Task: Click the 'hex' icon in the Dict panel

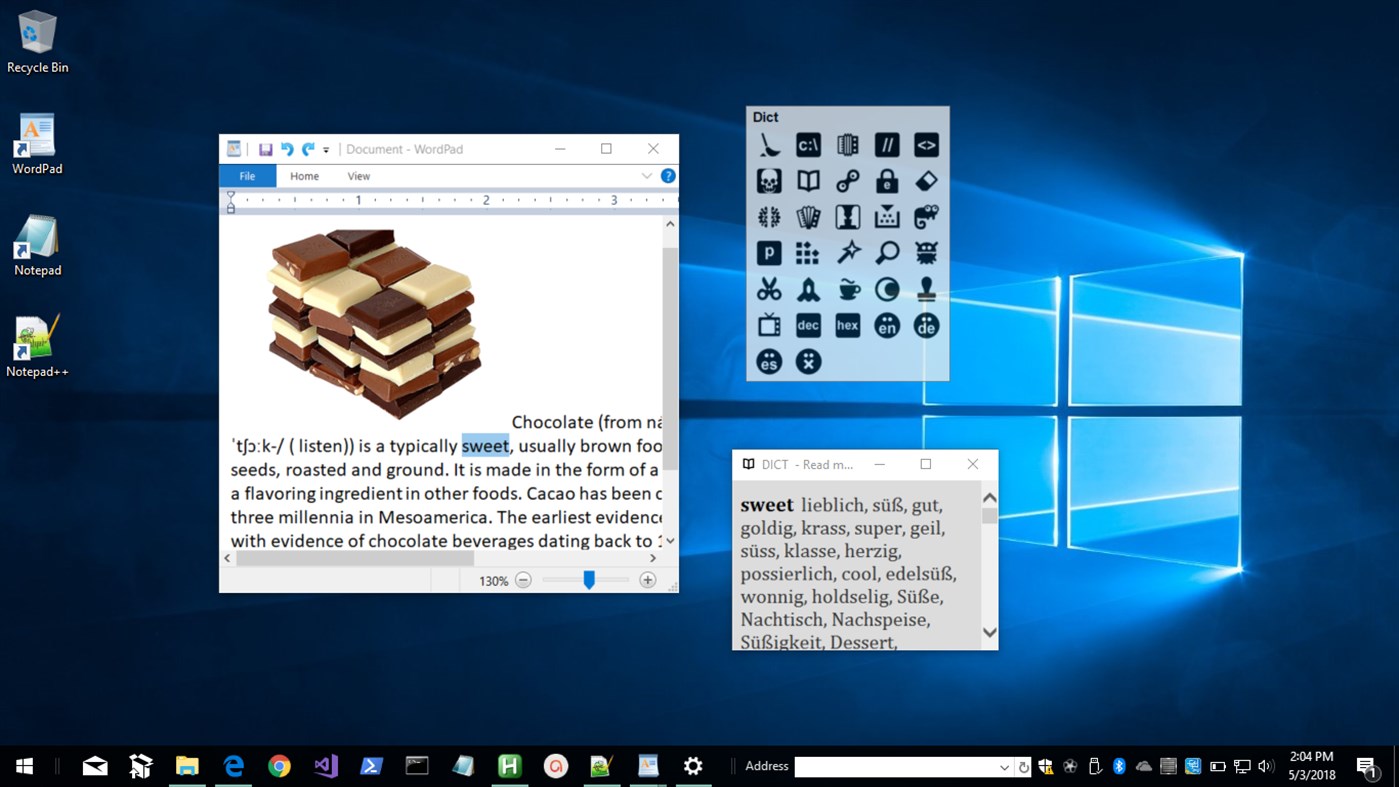Action: click(848, 325)
